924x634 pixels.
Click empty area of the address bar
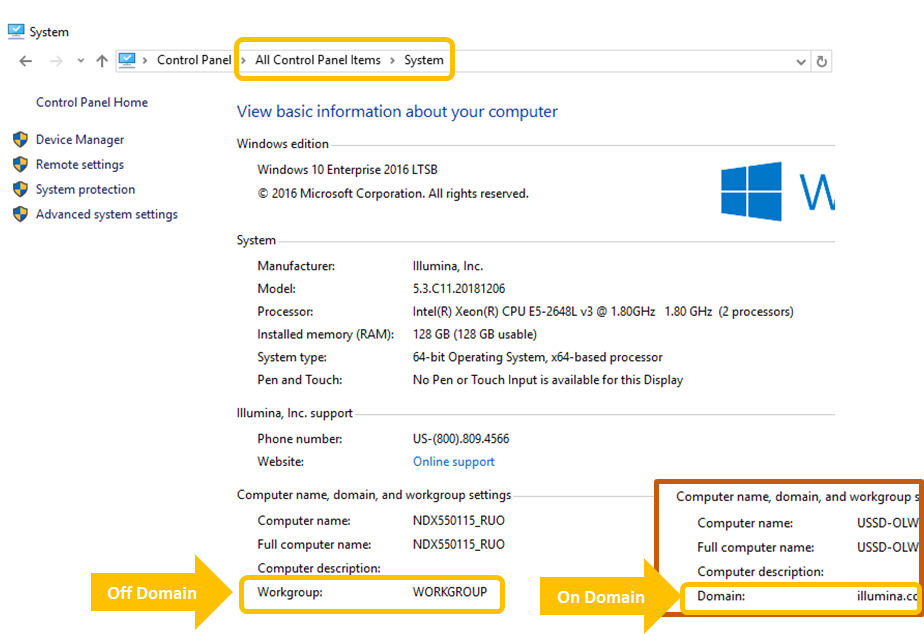(x=620, y=61)
